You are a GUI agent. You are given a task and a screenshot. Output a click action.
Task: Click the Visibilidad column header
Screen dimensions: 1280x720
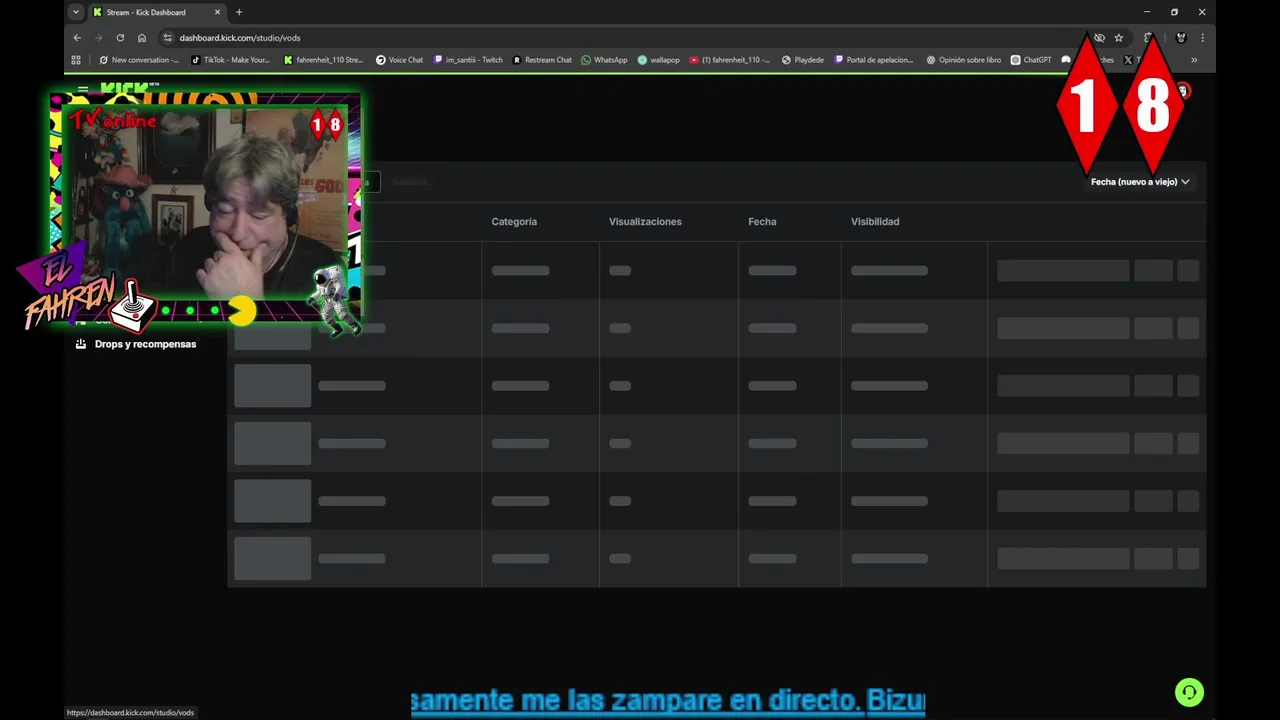point(875,222)
